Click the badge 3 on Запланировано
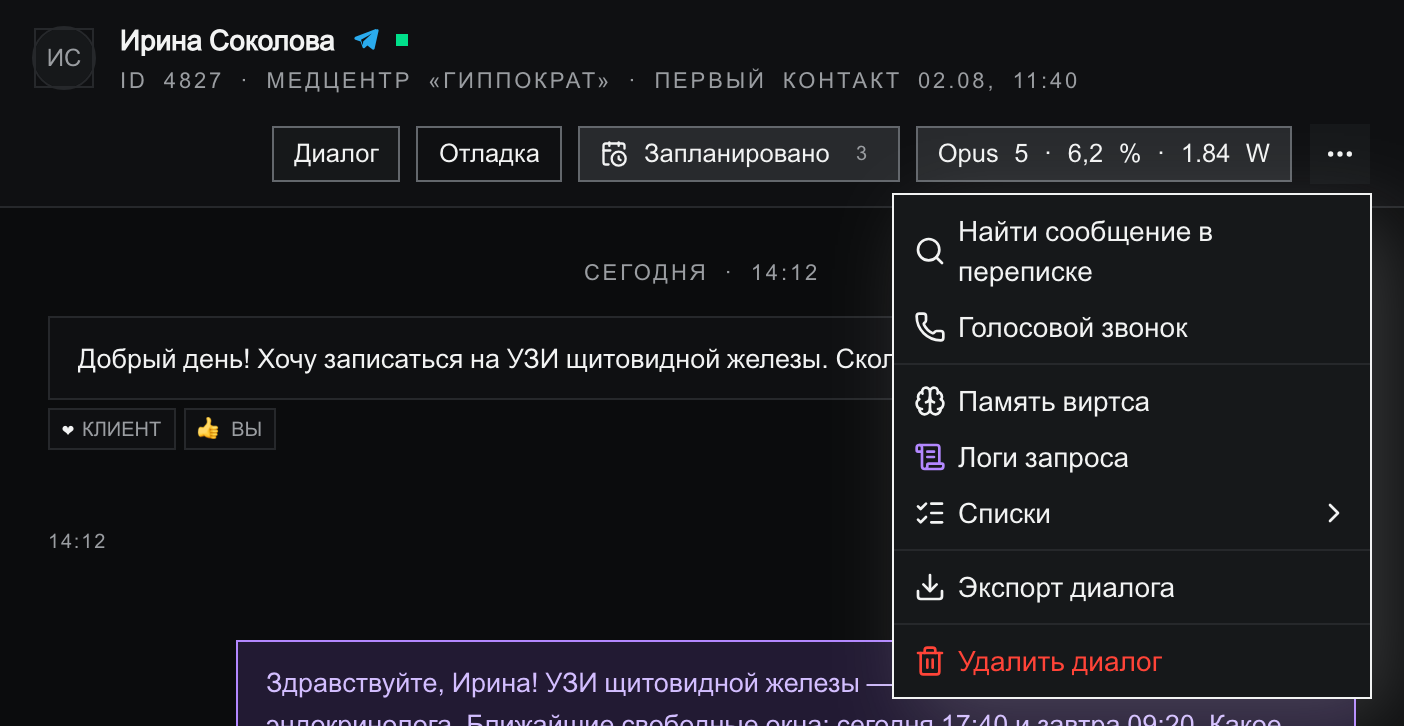Image resolution: width=1404 pixels, height=726 pixels. [x=862, y=154]
